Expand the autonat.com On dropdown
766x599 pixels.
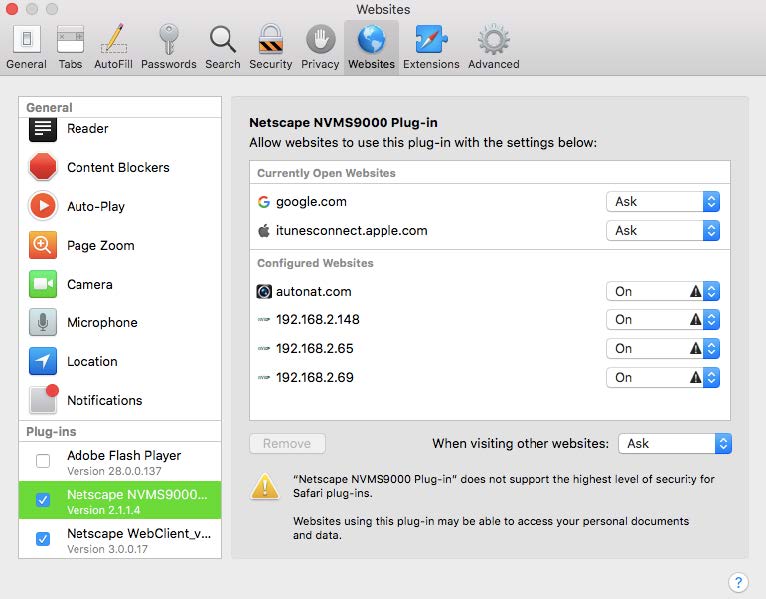(663, 292)
